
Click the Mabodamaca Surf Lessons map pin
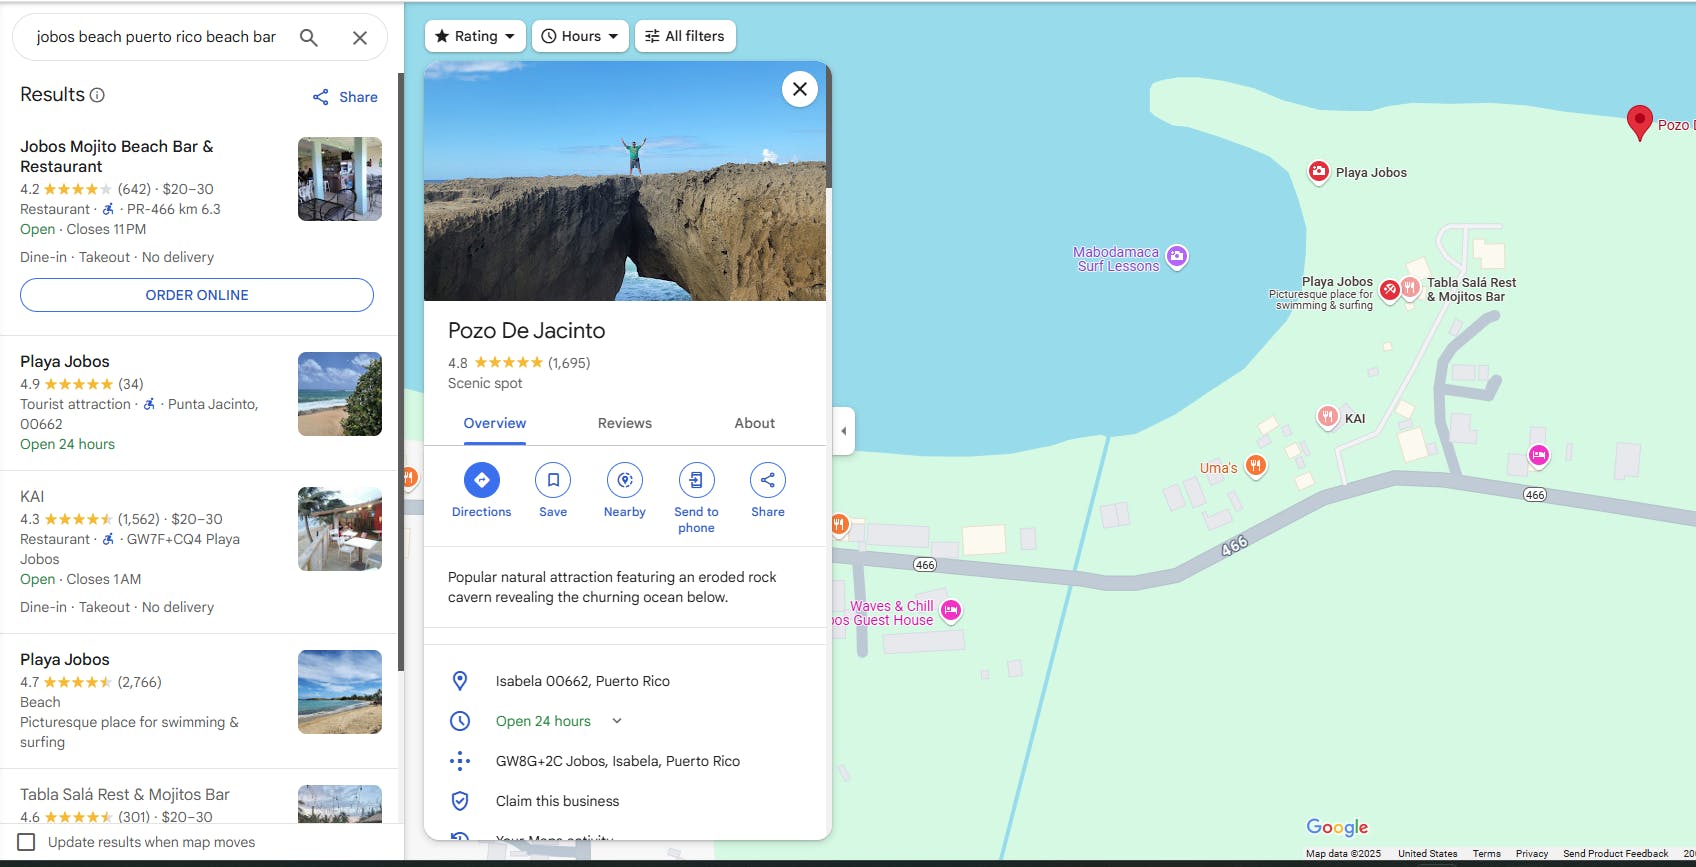(1177, 256)
